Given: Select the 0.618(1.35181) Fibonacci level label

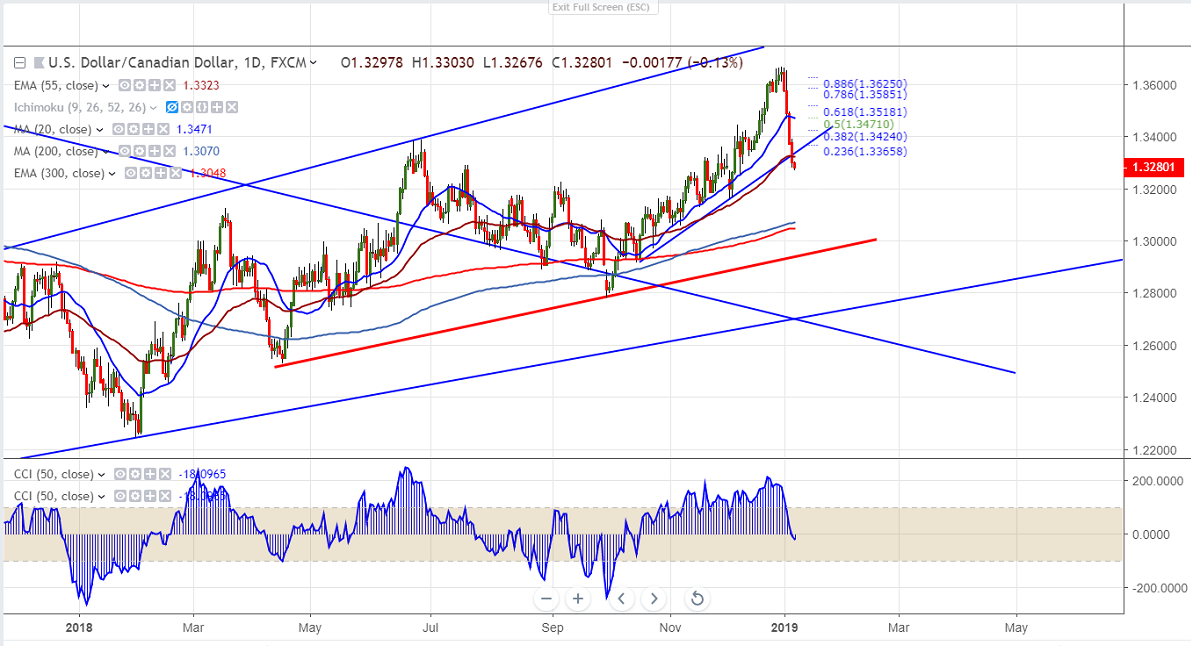Looking at the screenshot, I should coord(865,112).
